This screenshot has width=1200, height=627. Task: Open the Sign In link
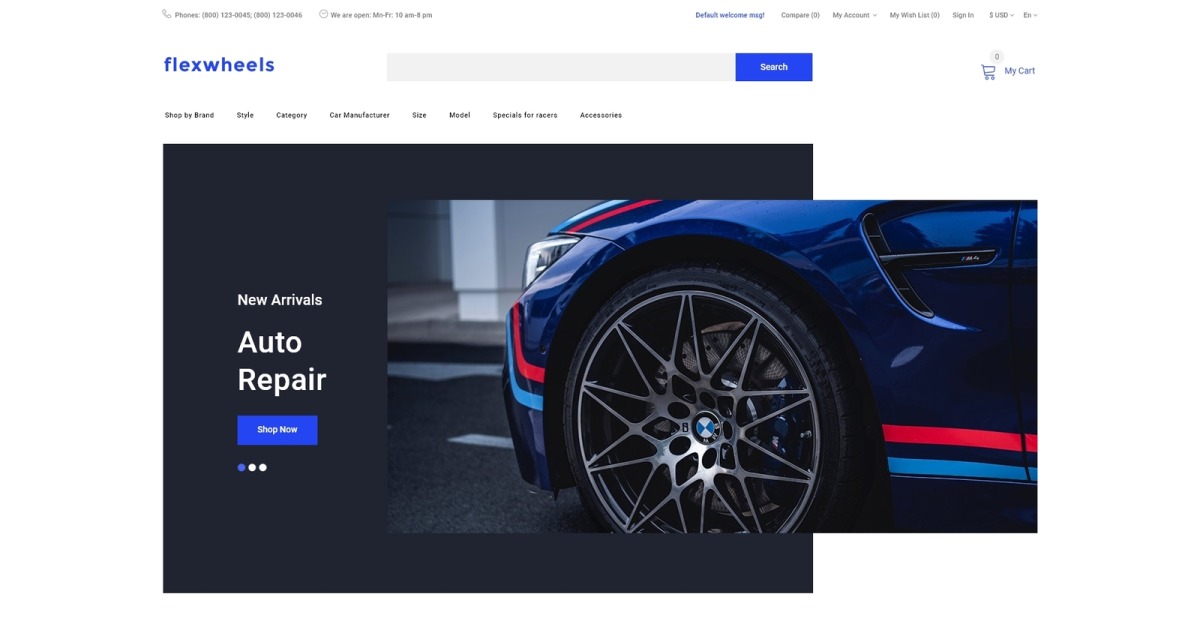tap(963, 15)
